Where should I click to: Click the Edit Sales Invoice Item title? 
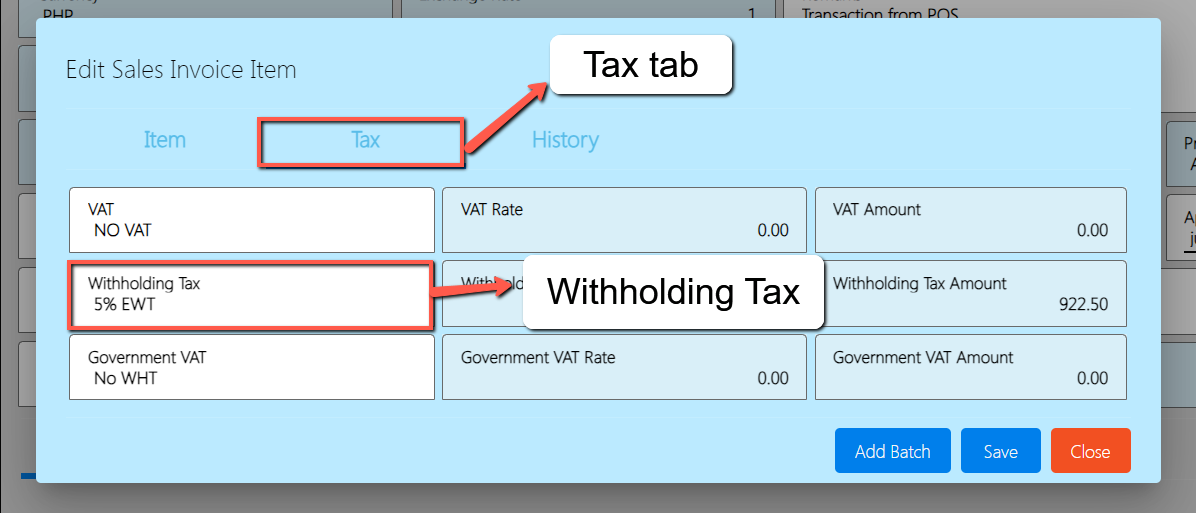[x=181, y=70]
